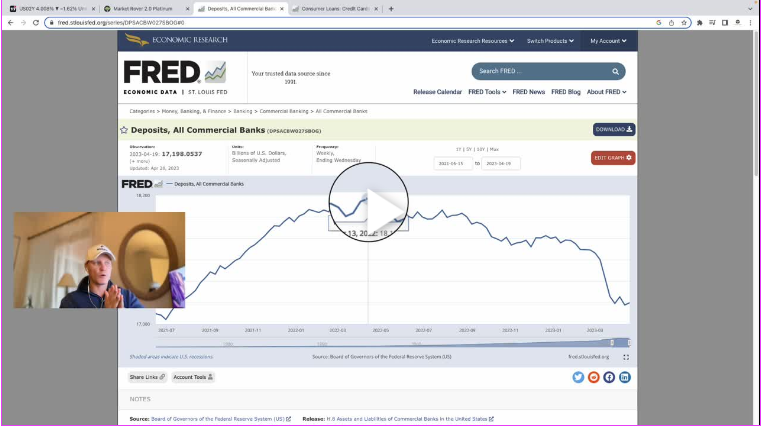This screenshot has height=426, width=761.
Task: Open the Chrome three-dot menu
Action: pyautogui.click(x=751, y=23)
